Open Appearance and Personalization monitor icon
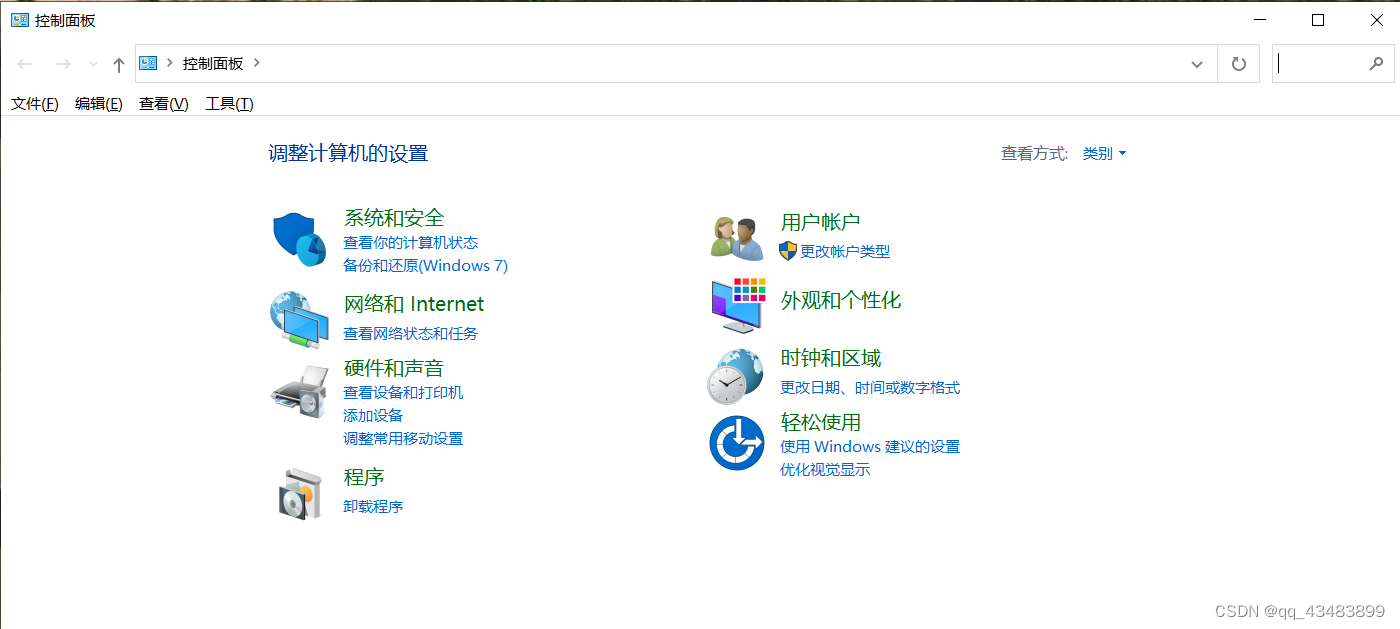This screenshot has height=629, width=1400. (737, 305)
